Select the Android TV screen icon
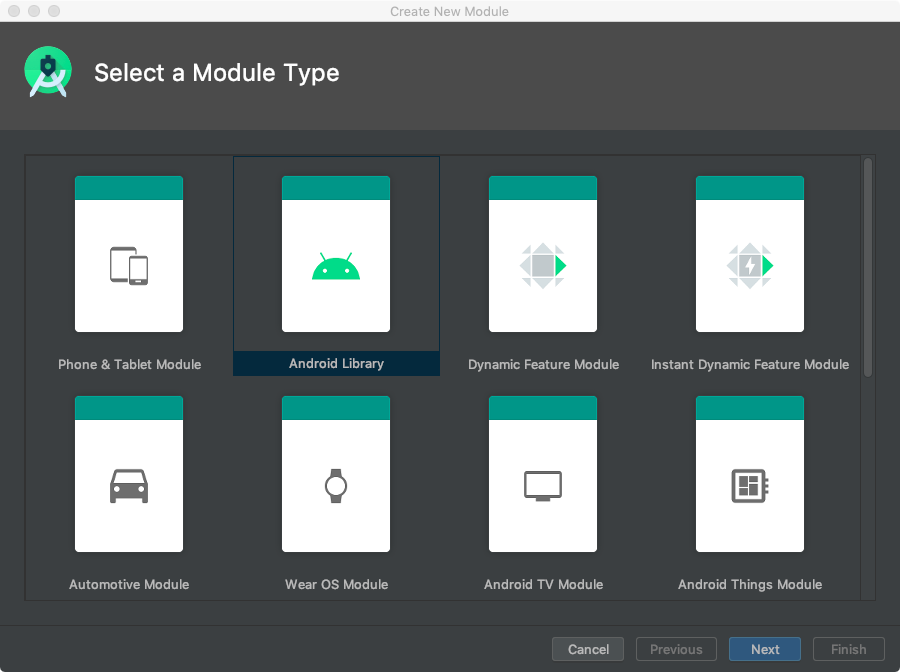900x672 pixels. (x=543, y=486)
